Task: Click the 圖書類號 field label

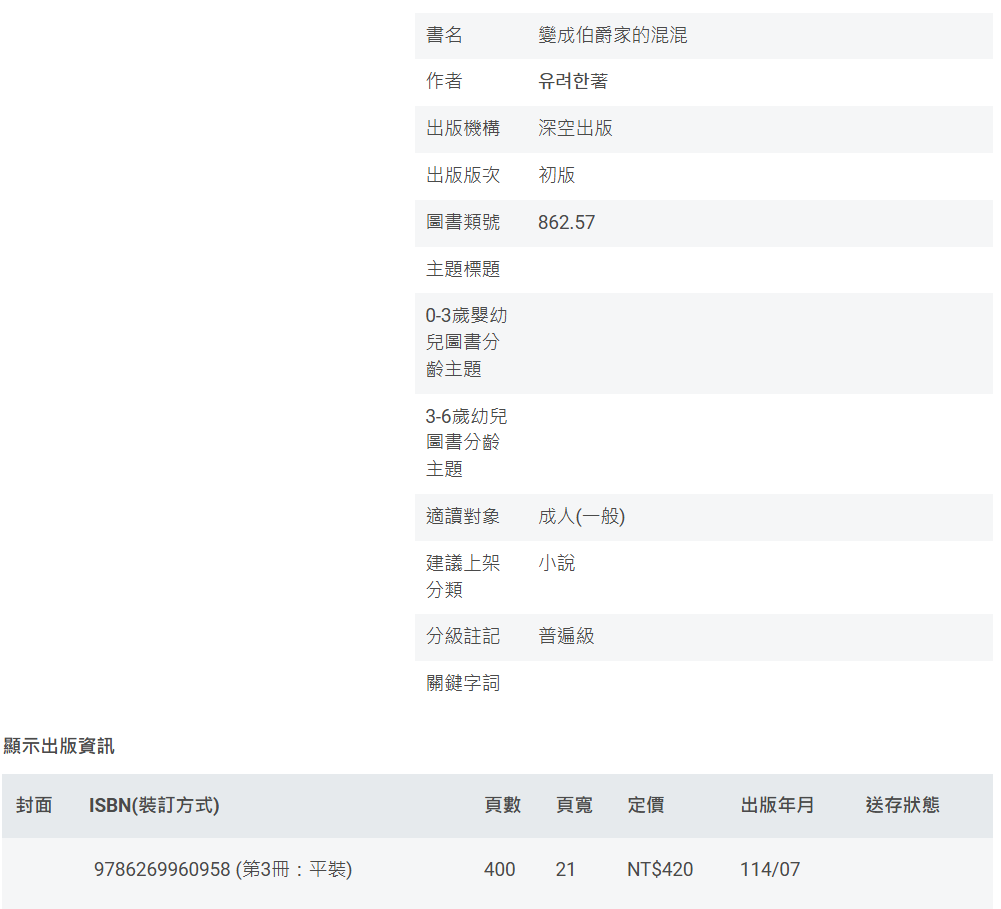Action: pos(463,222)
